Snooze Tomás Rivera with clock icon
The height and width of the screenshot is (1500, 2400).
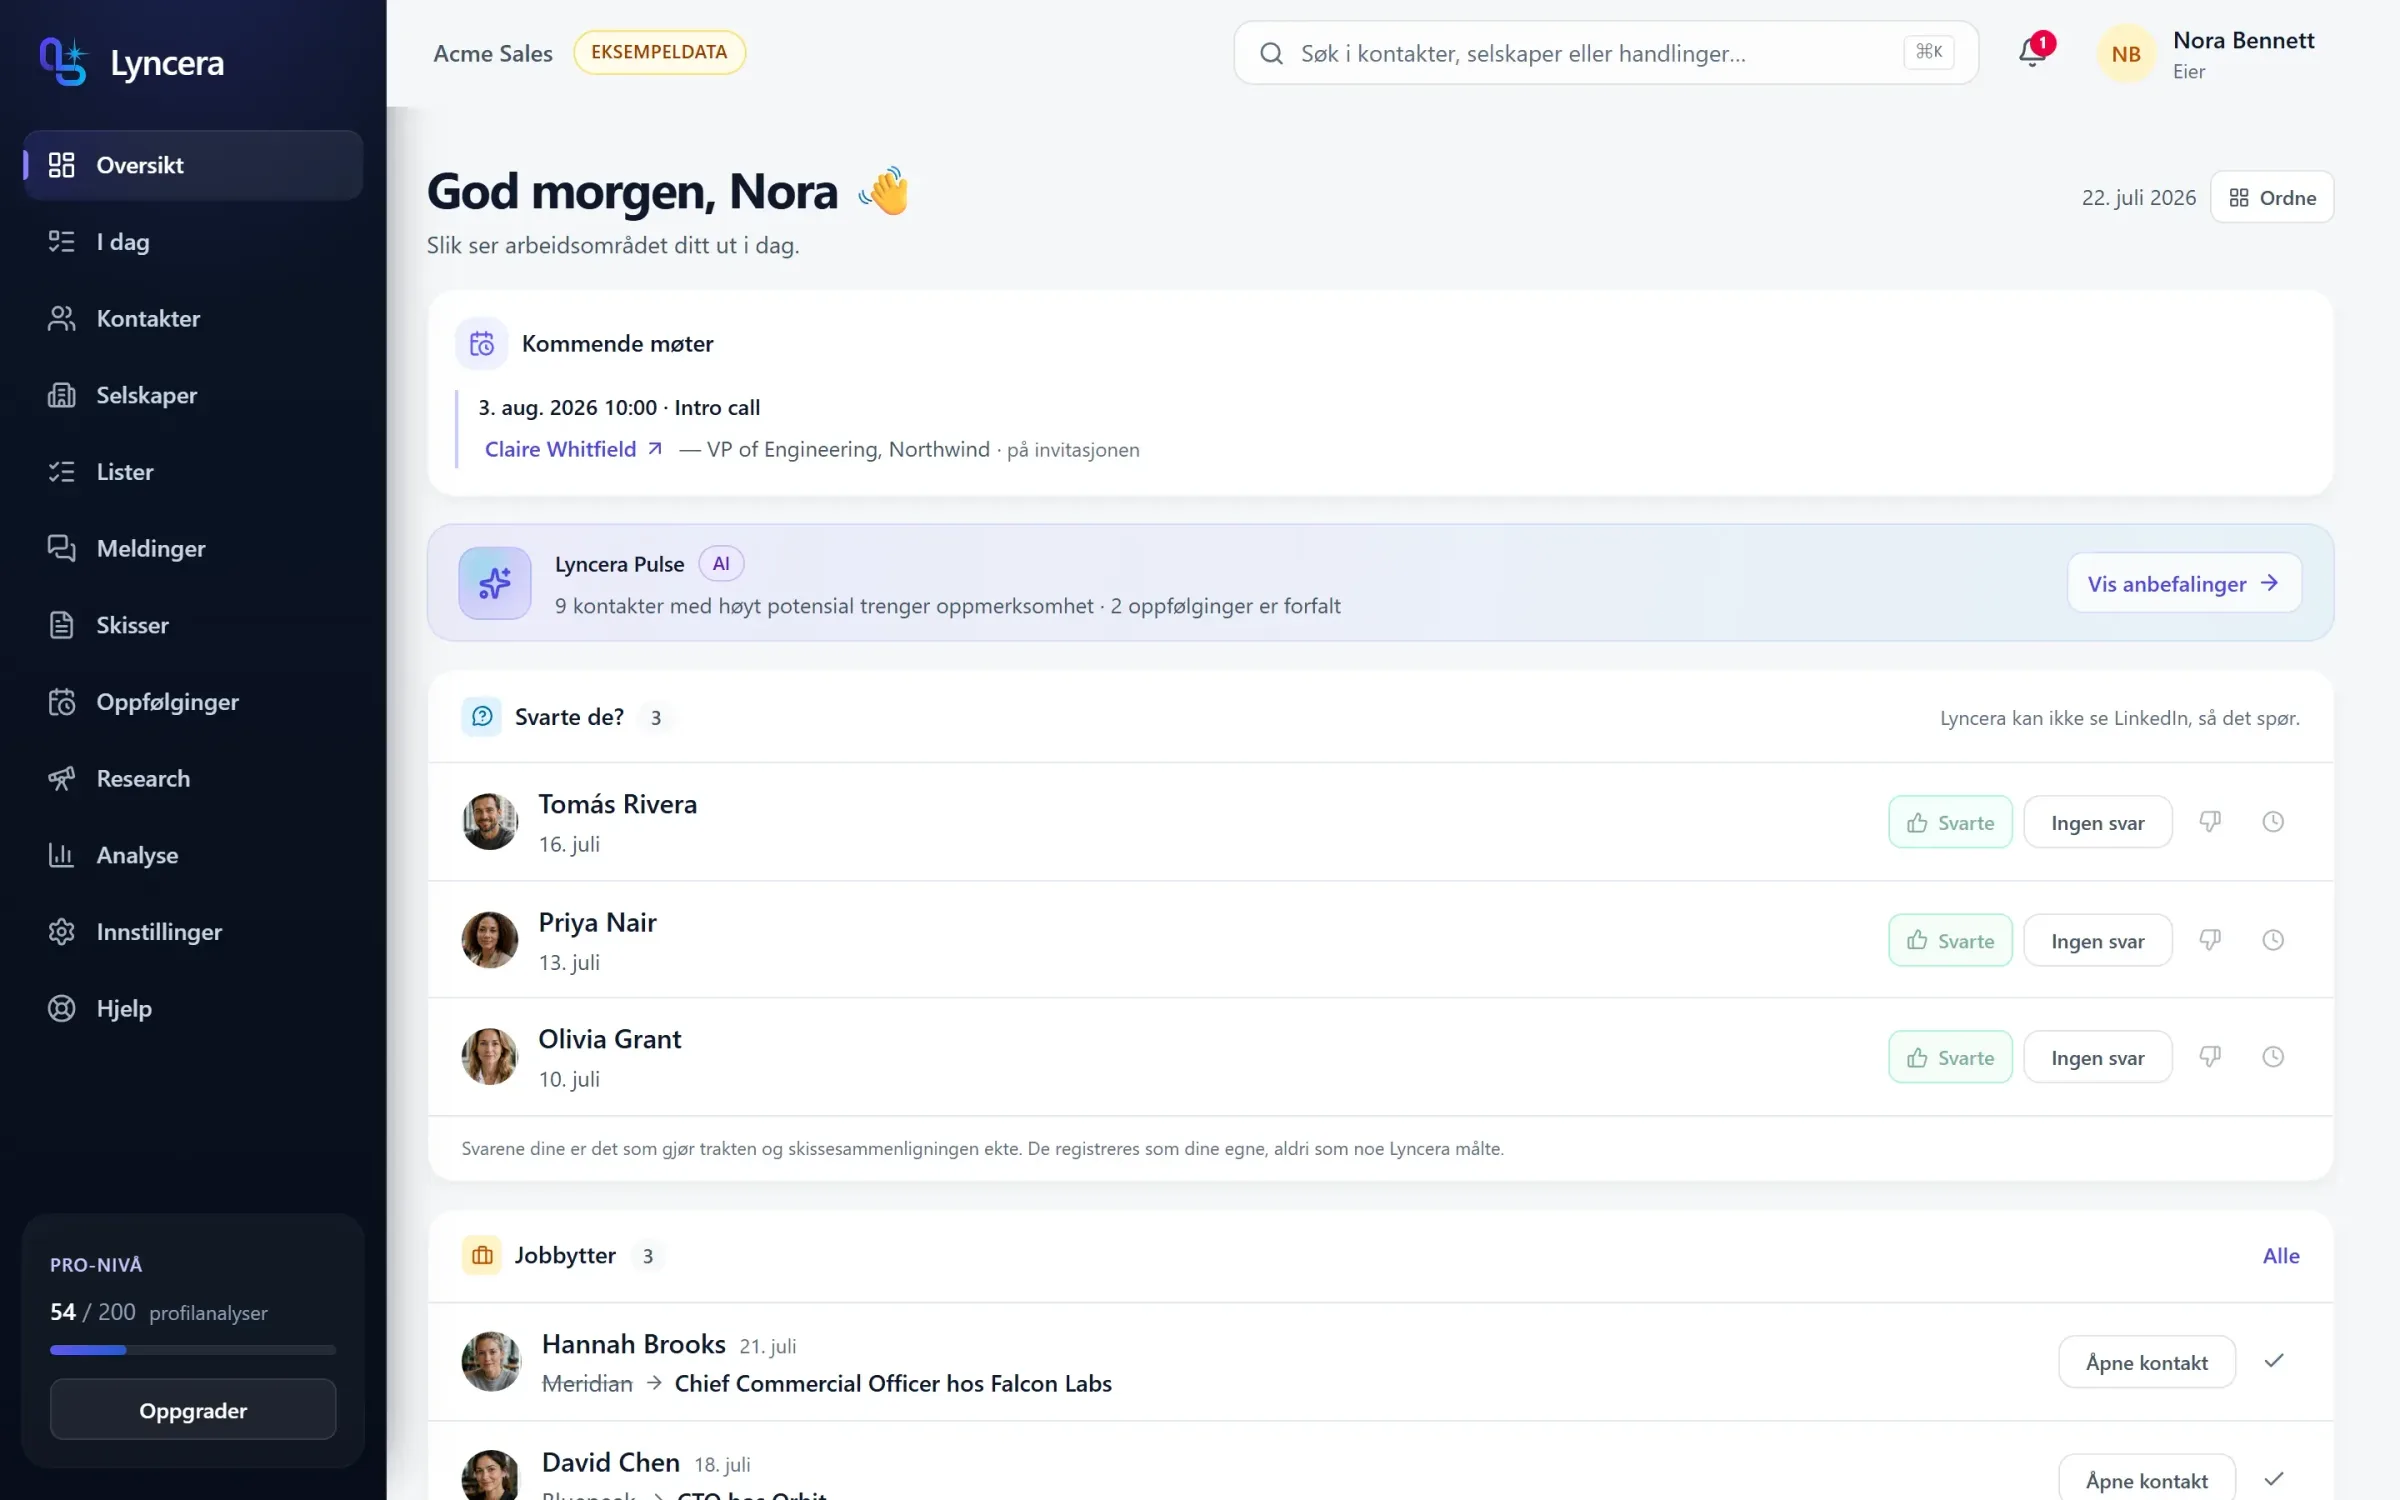[x=2273, y=822]
